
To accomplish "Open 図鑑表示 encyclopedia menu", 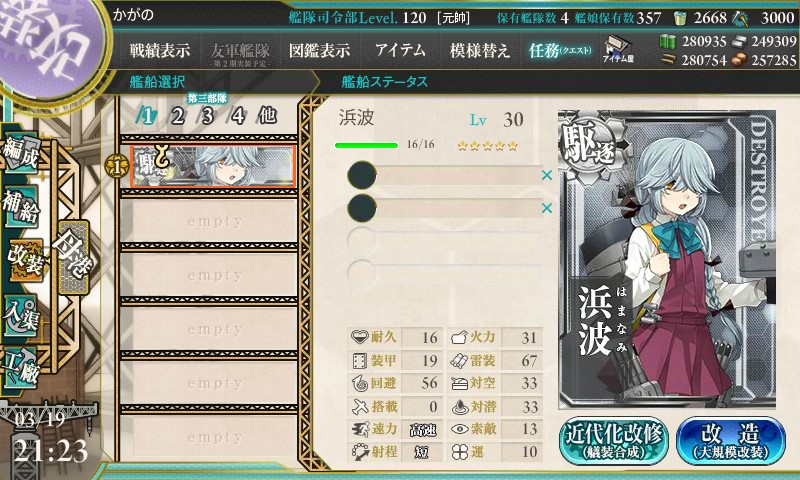I will tap(319, 50).
